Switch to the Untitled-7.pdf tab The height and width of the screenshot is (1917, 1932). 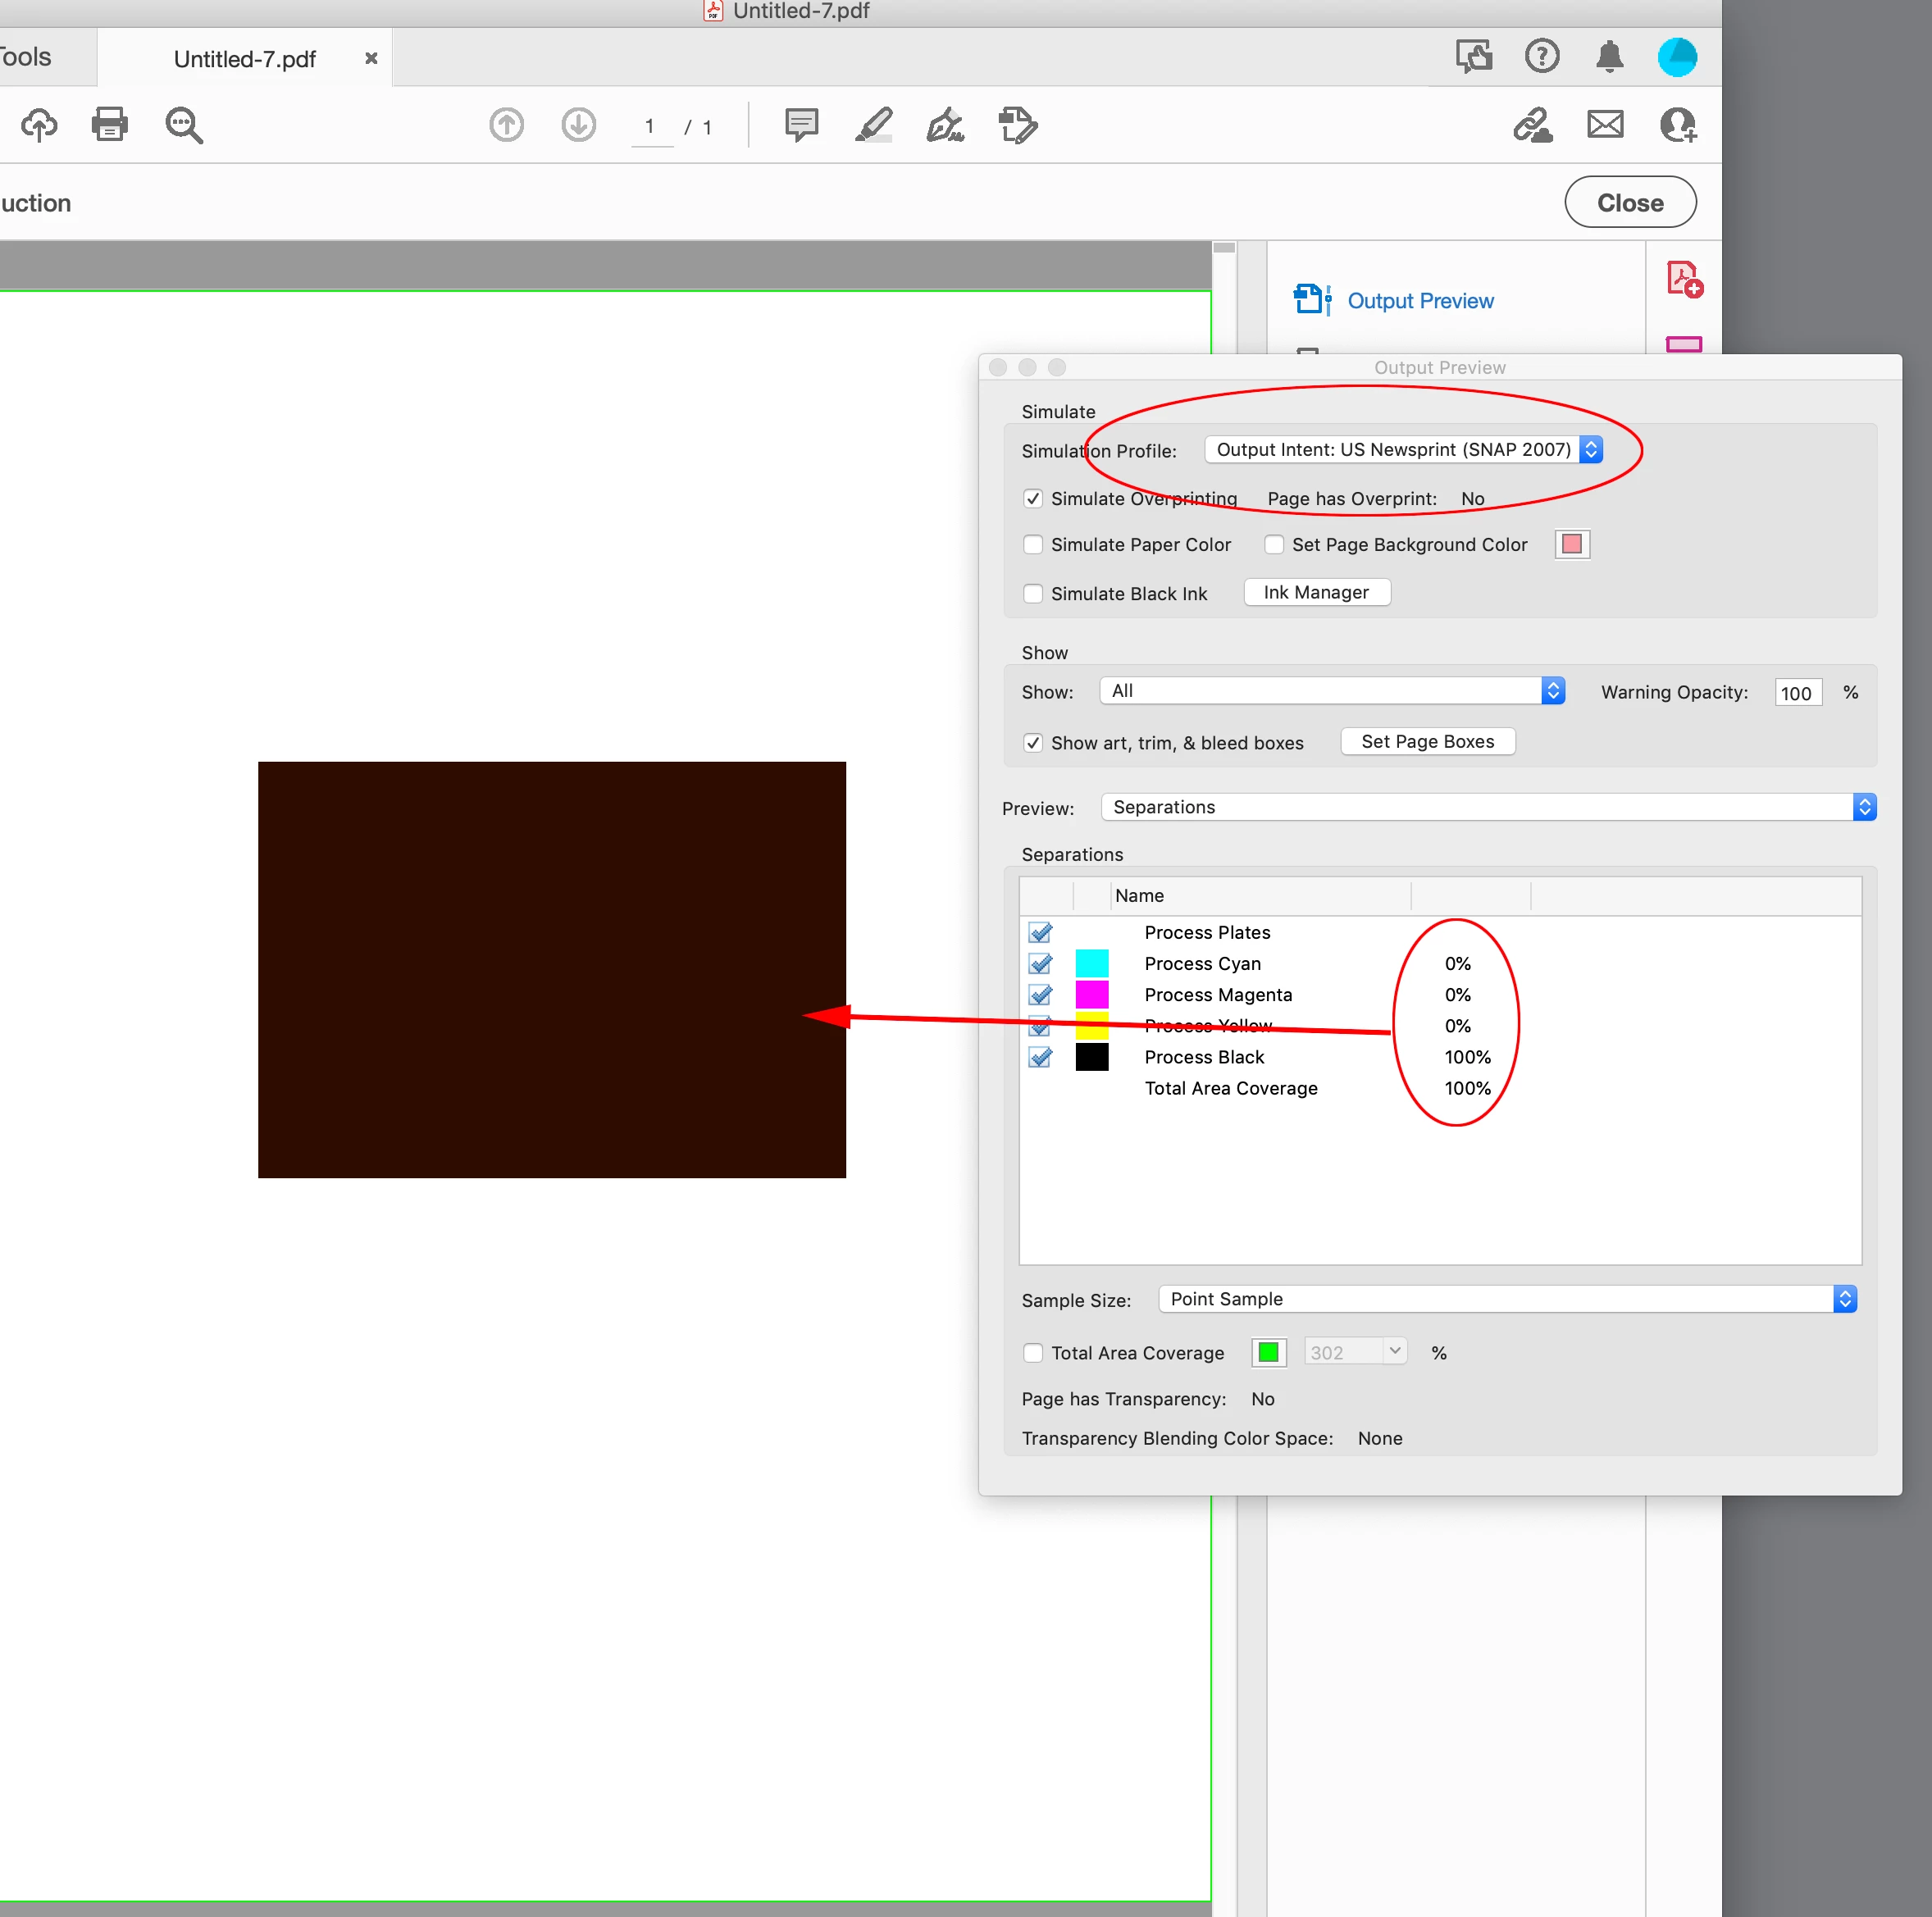(x=245, y=59)
